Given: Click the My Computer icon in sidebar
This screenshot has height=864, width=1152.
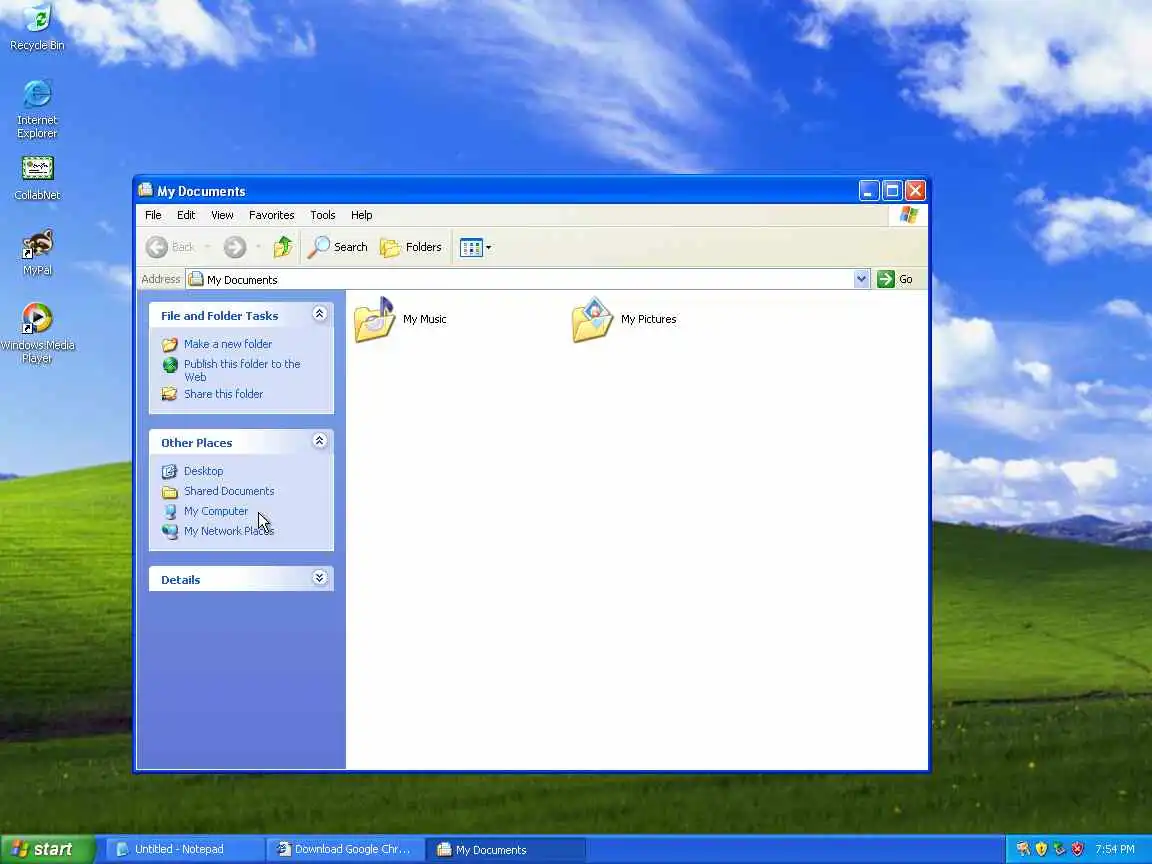Looking at the screenshot, I should click(x=170, y=511).
